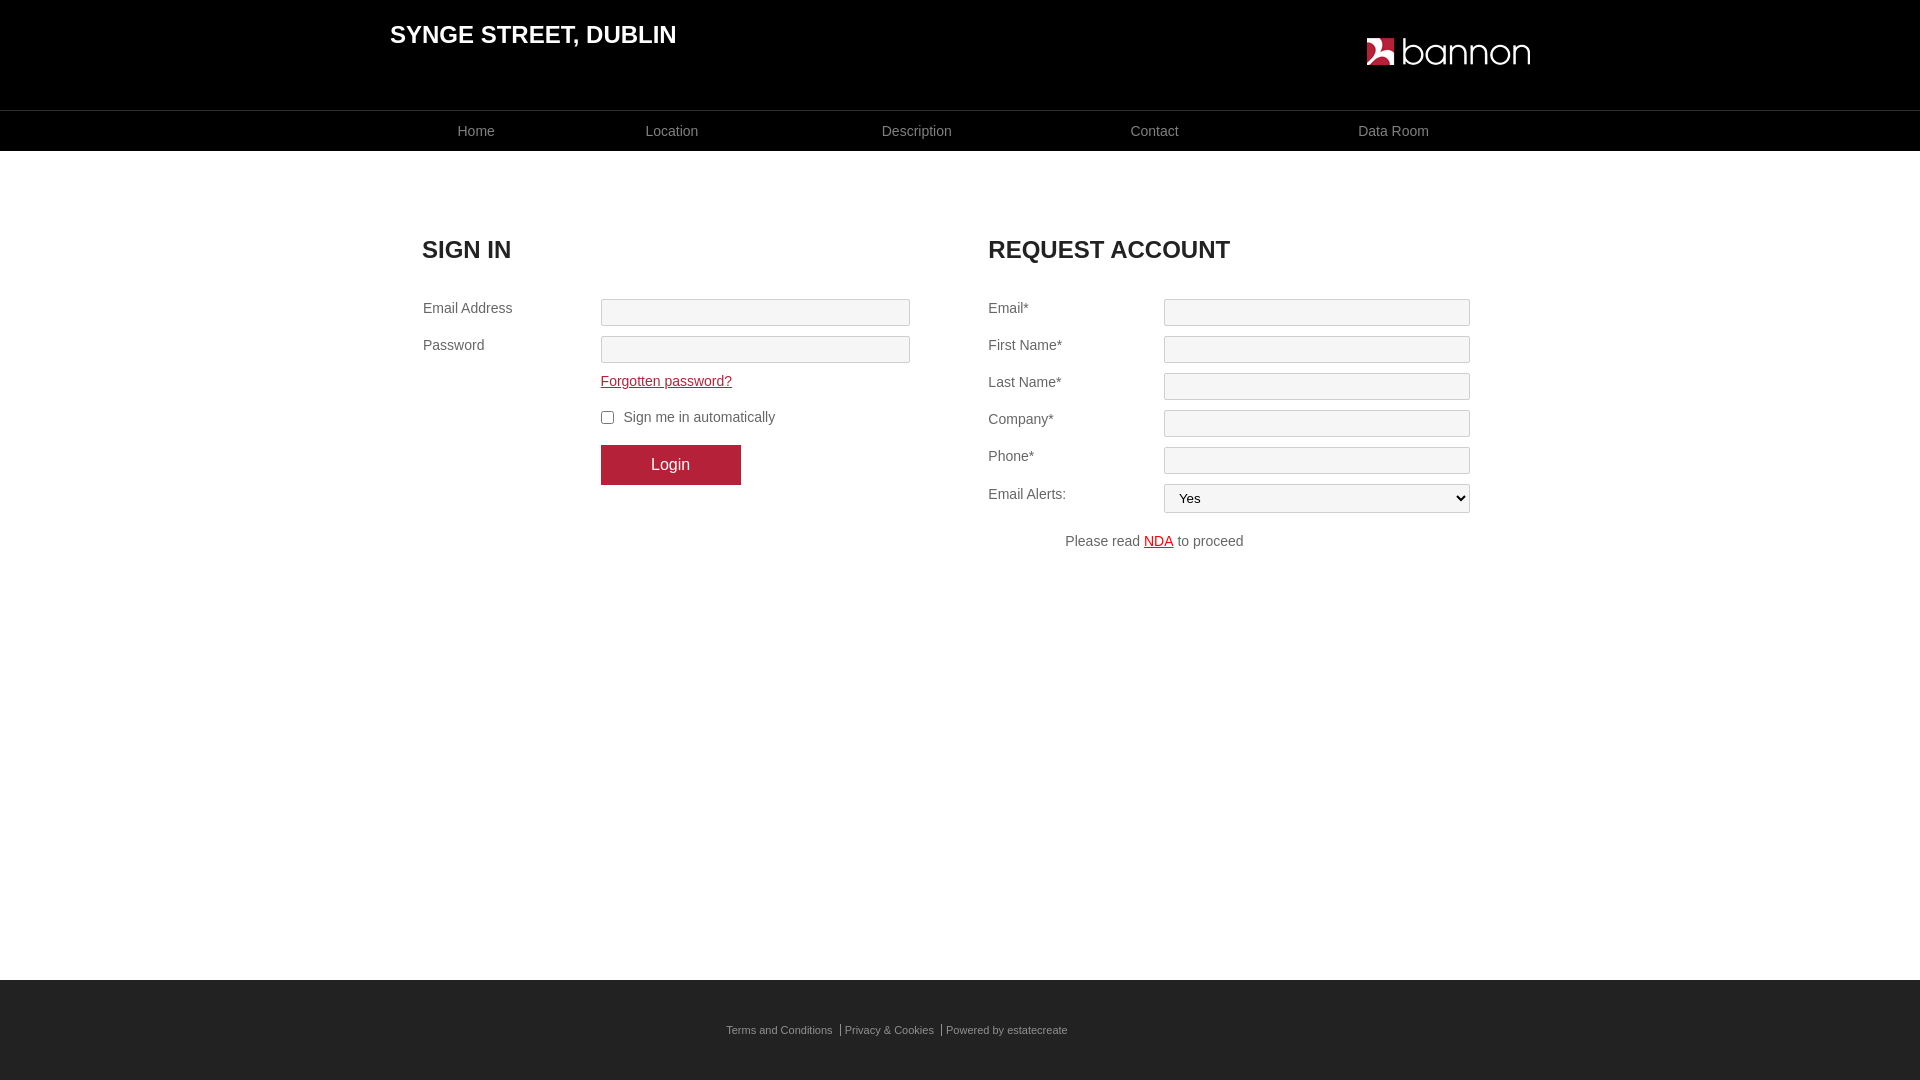Navigate to the Contact page
The image size is (1920, 1080).
tap(1154, 131)
